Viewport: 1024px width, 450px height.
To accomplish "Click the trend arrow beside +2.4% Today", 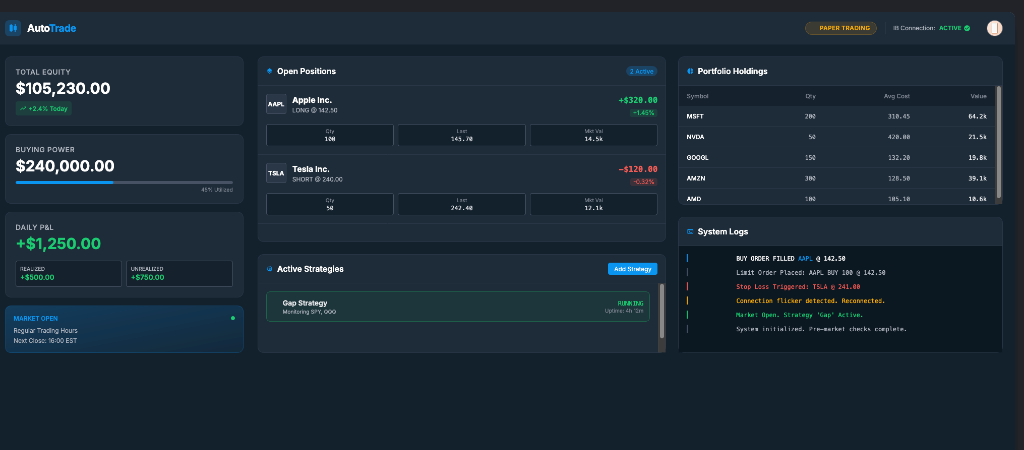I will [x=23, y=109].
